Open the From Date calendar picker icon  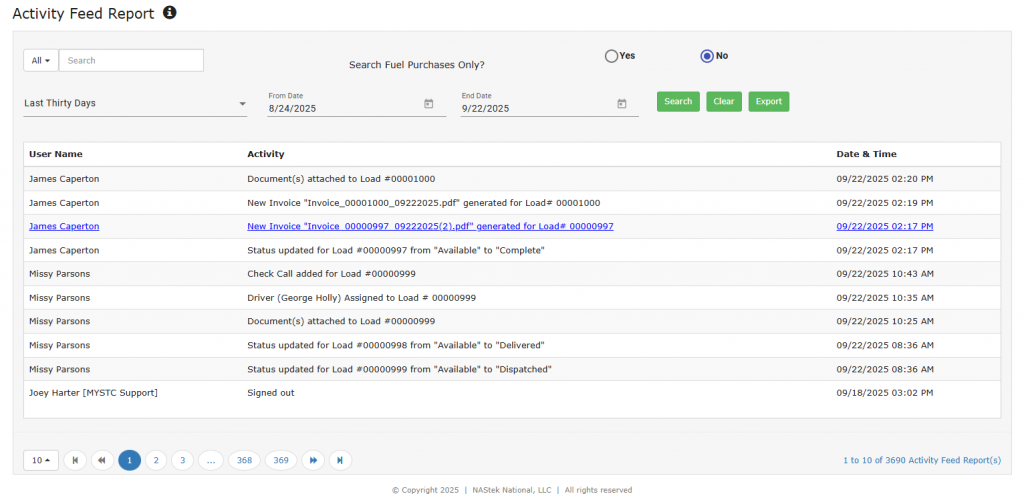click(x=428, y=104)
